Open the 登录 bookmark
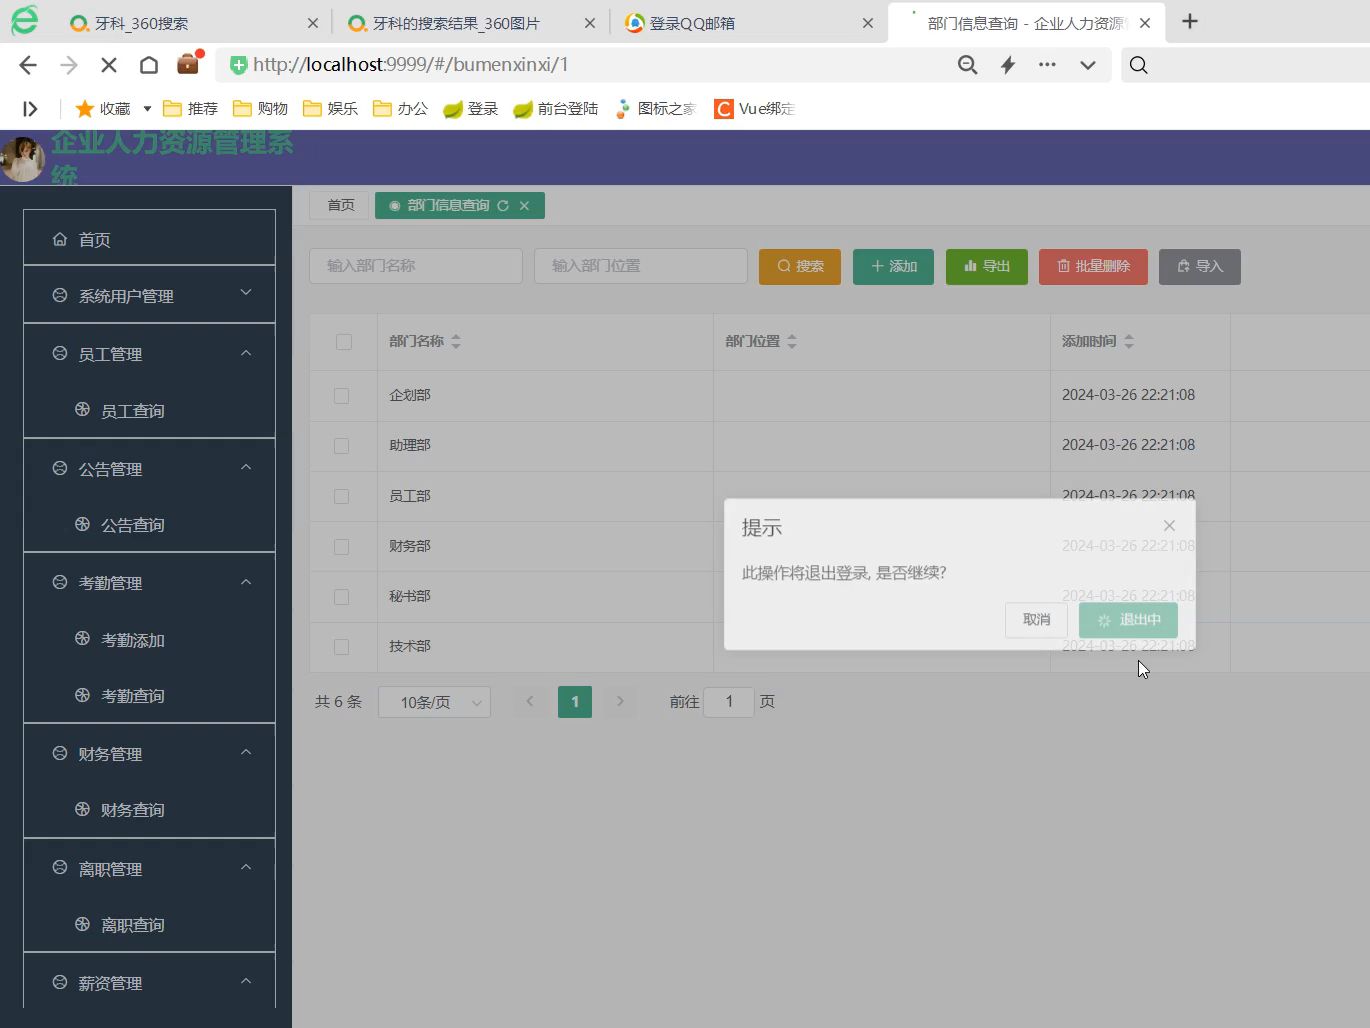The width and height of the screenshot is (1370, 1028). pos(470,108)
